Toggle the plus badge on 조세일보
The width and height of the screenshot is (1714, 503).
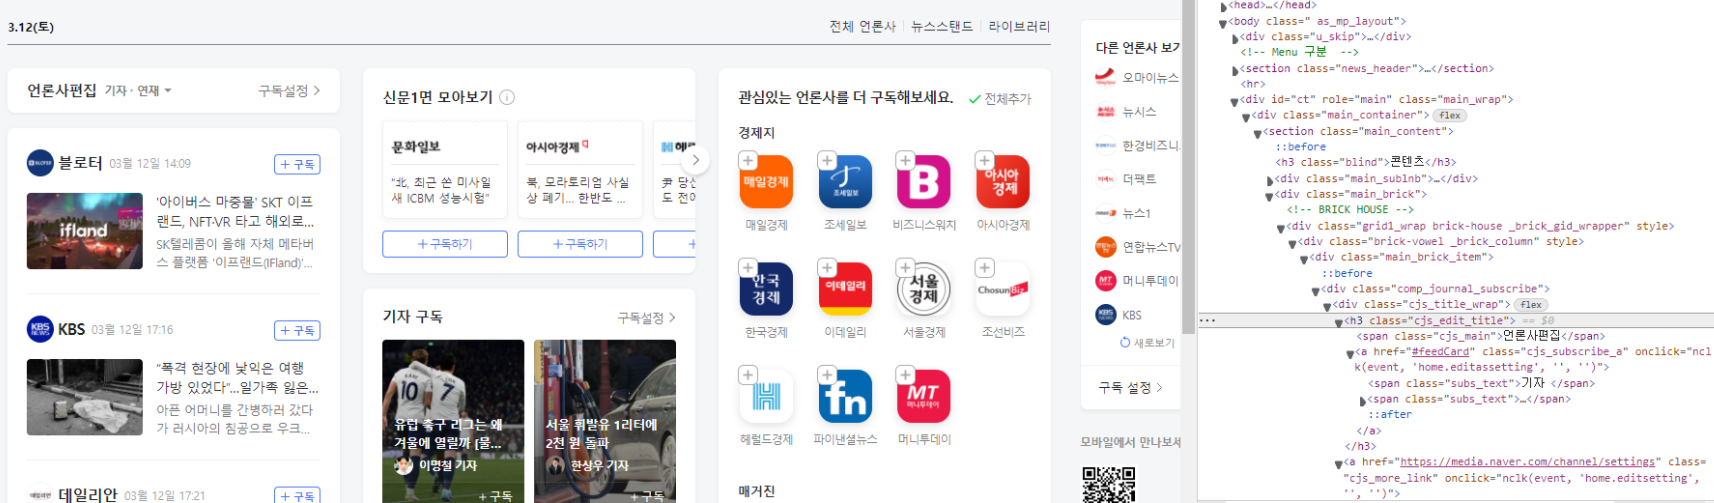[826, 161]
